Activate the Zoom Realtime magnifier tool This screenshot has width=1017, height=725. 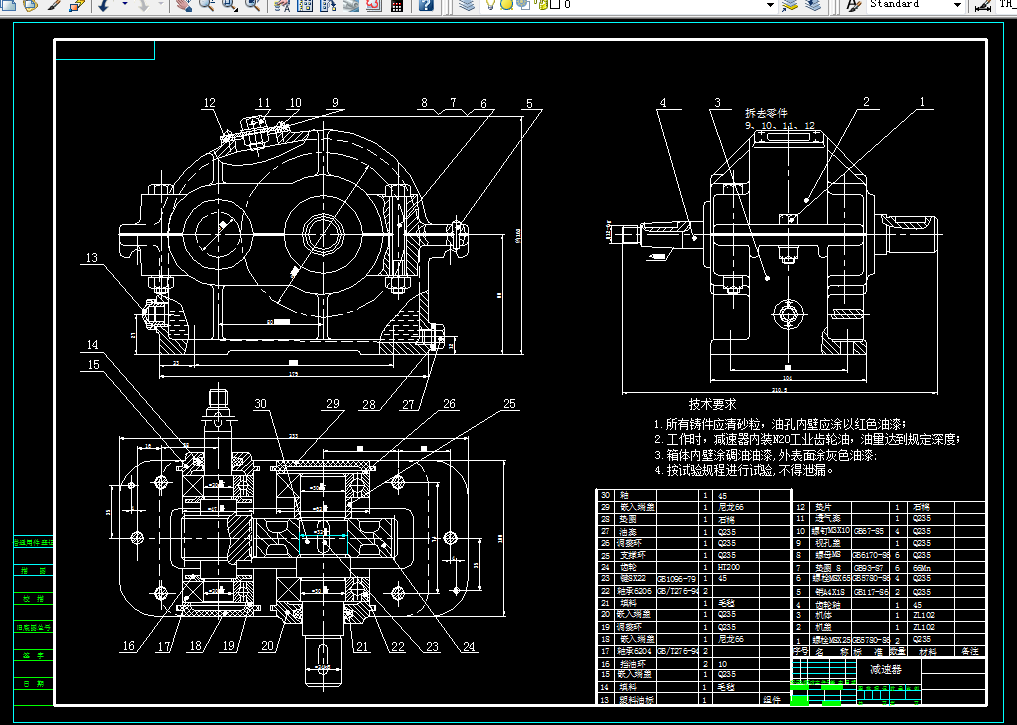(206, 5)
